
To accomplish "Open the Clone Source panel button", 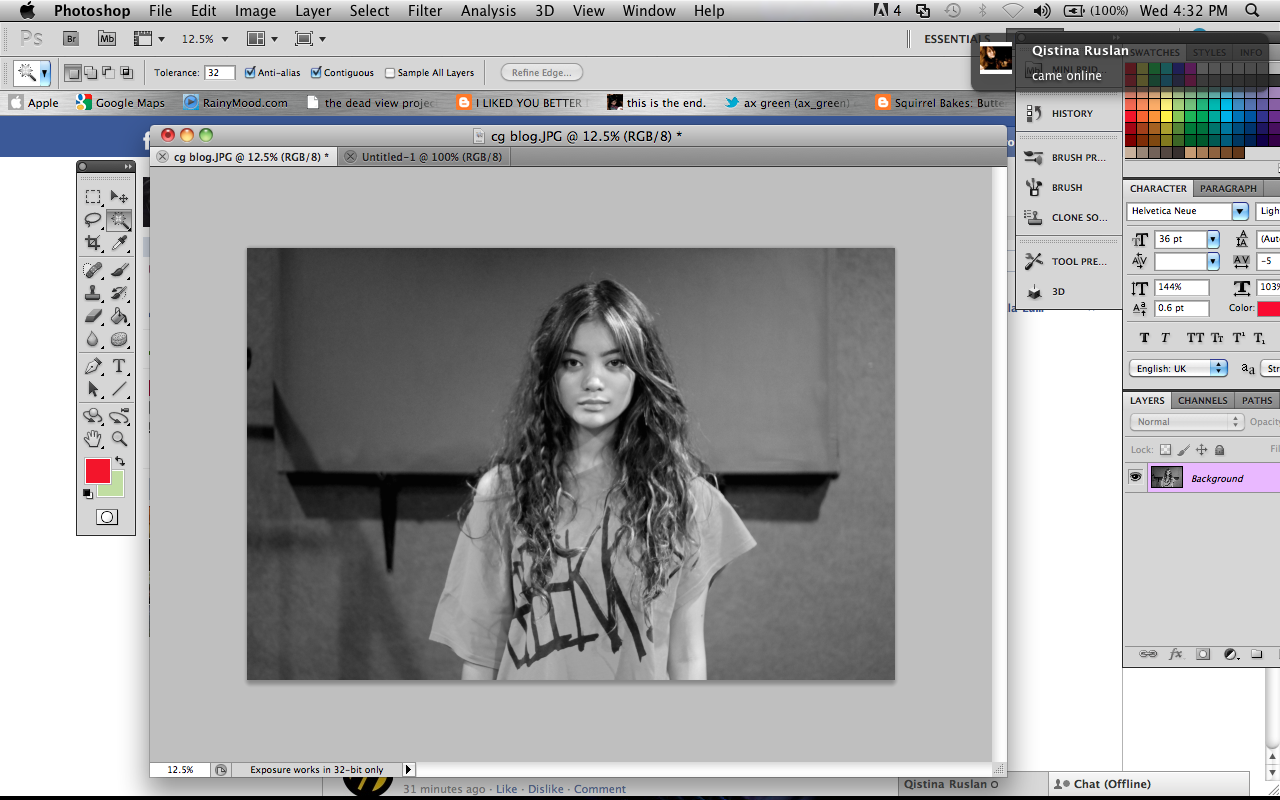I will coord(1066,217).
